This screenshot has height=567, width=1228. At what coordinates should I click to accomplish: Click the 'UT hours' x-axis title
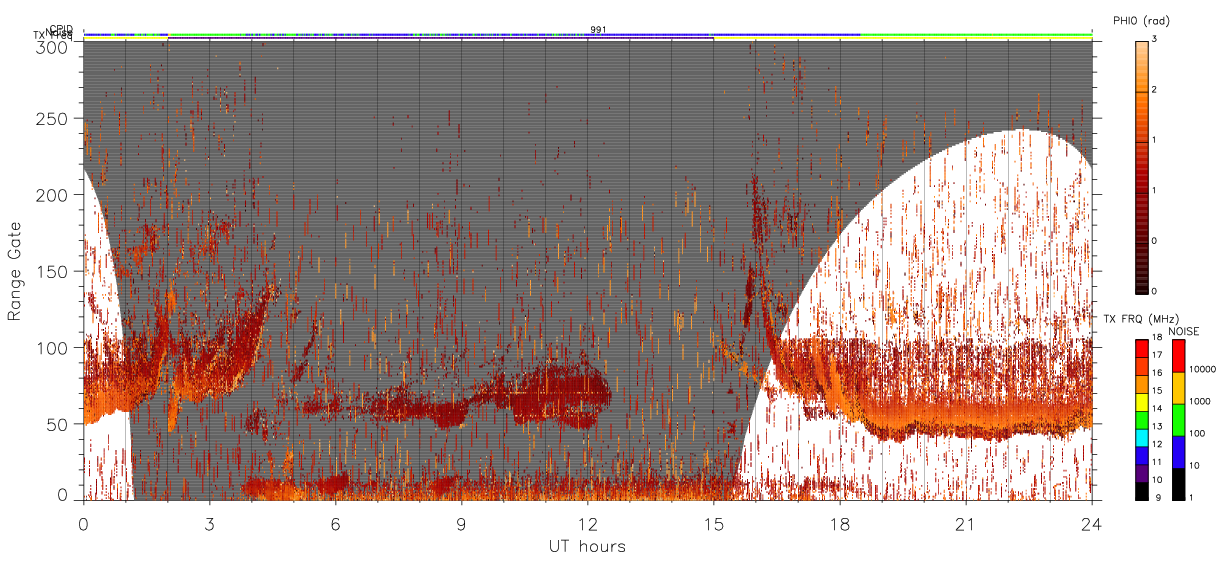pos(587,546)
